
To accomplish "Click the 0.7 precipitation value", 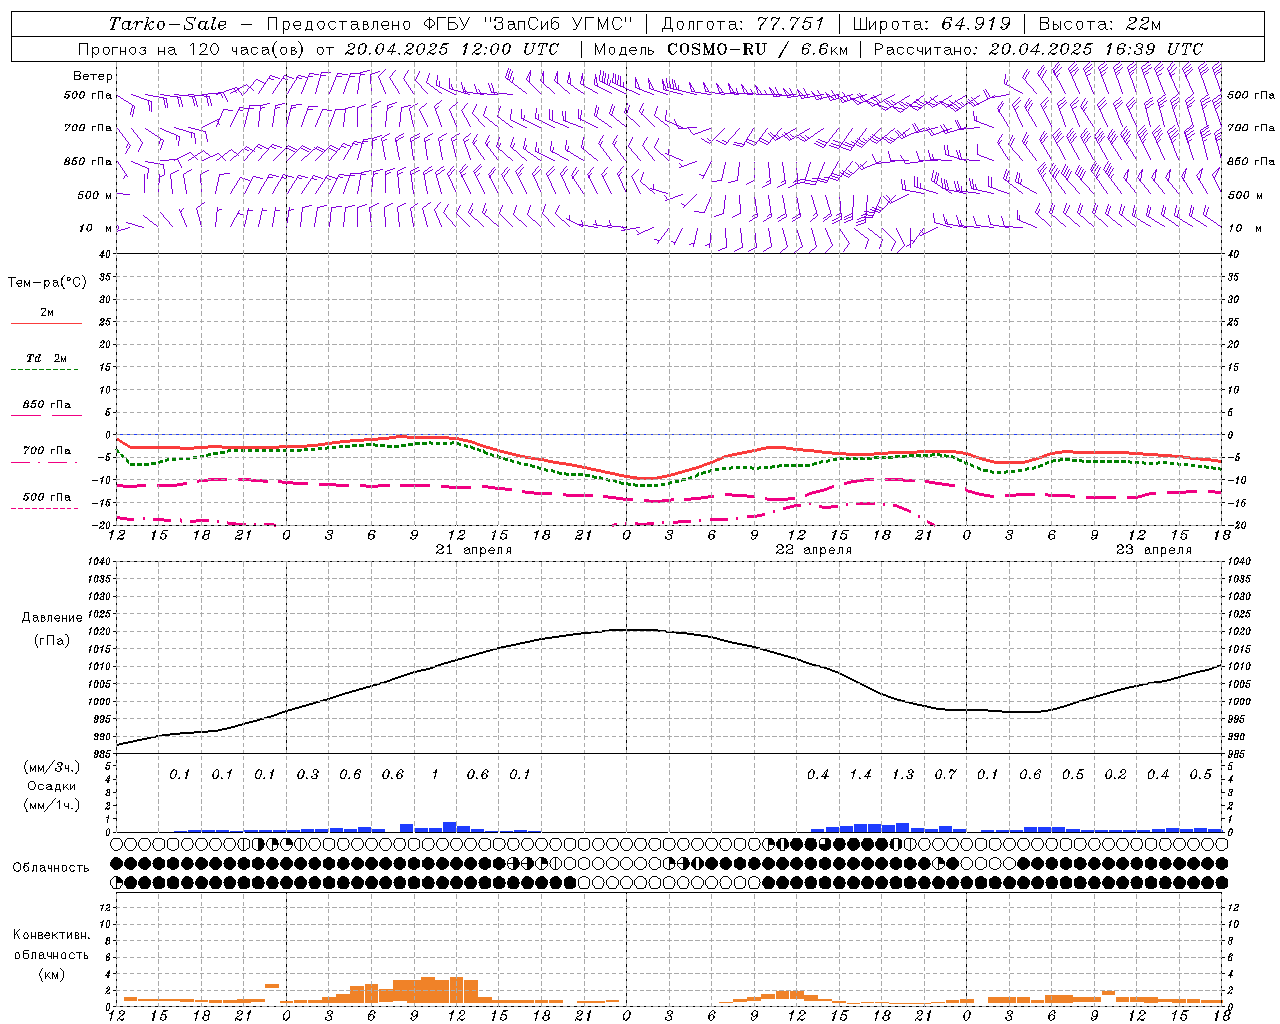I will (x=945, y=775).
